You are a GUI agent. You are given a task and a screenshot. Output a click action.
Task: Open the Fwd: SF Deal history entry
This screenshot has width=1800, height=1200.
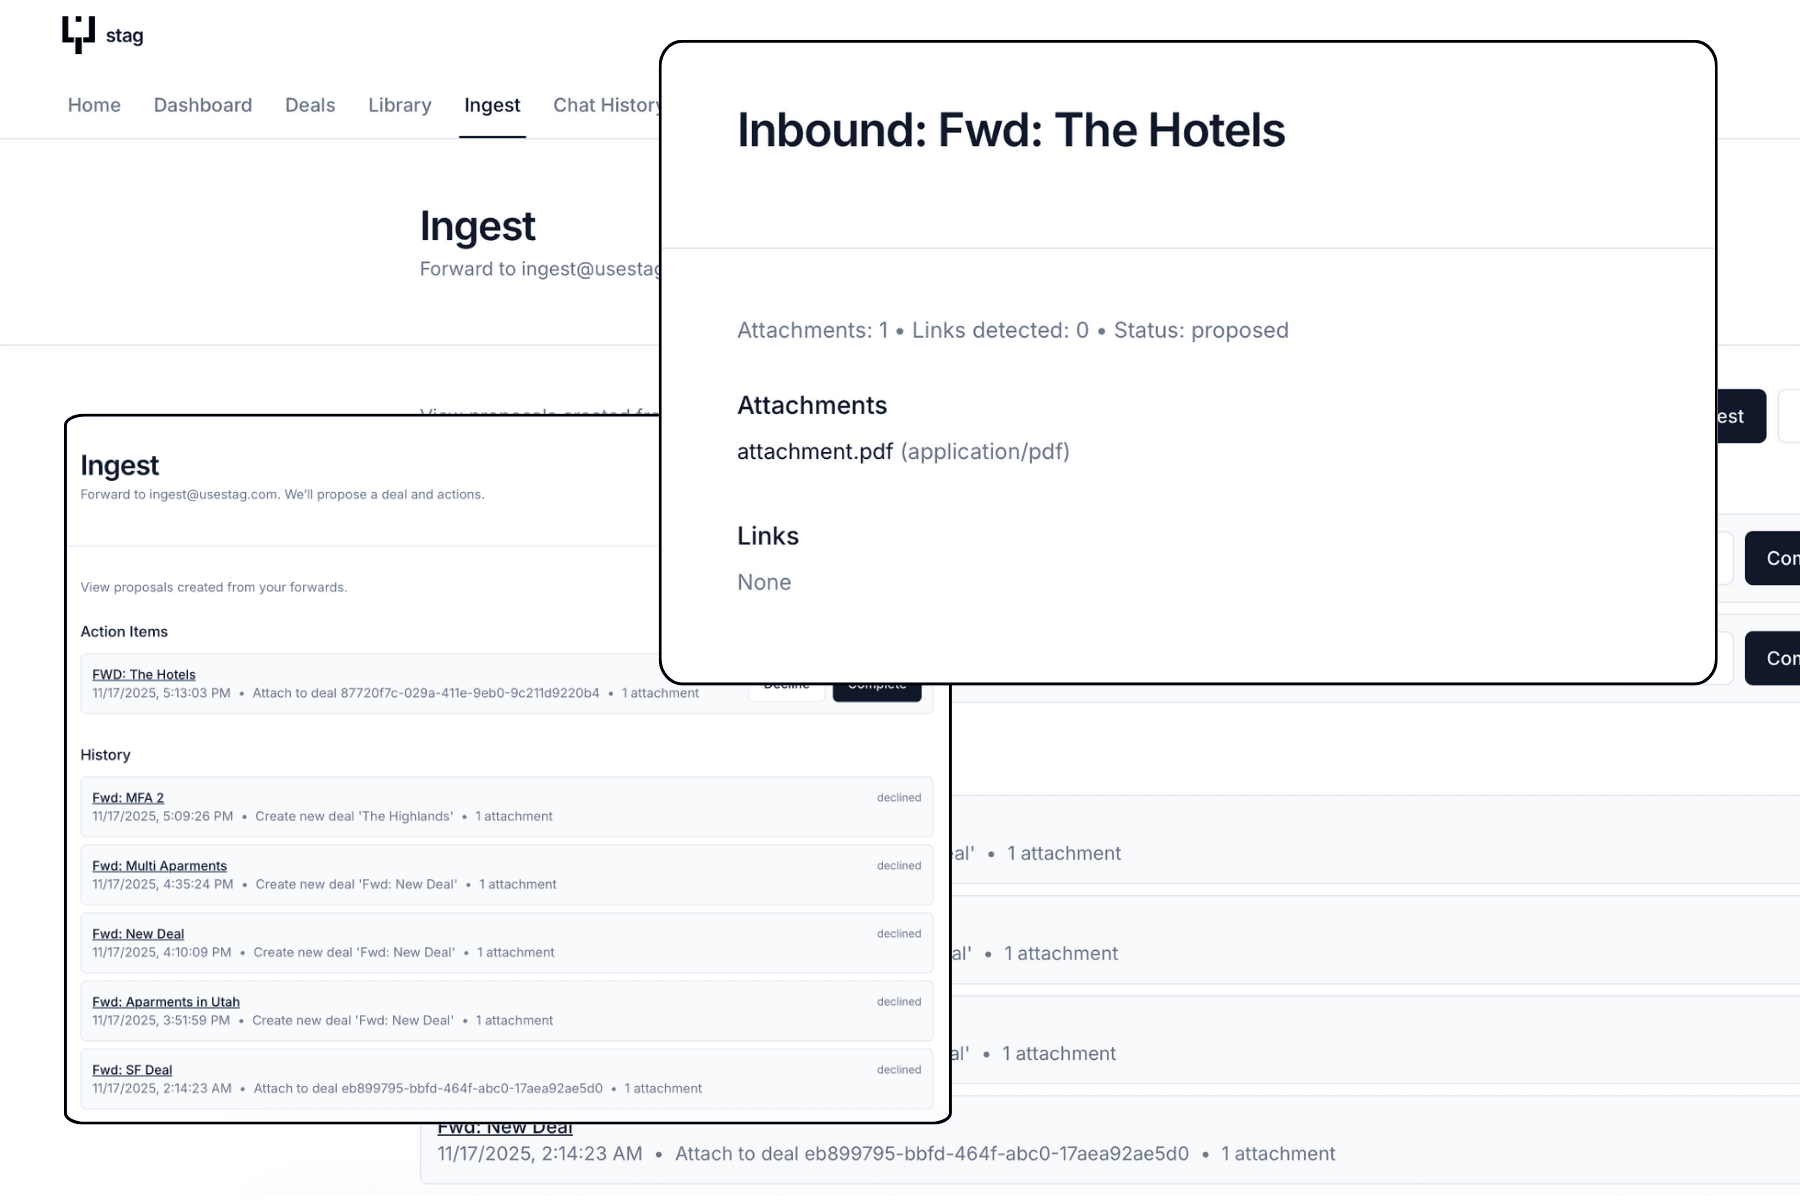[x=131, y=1069]
